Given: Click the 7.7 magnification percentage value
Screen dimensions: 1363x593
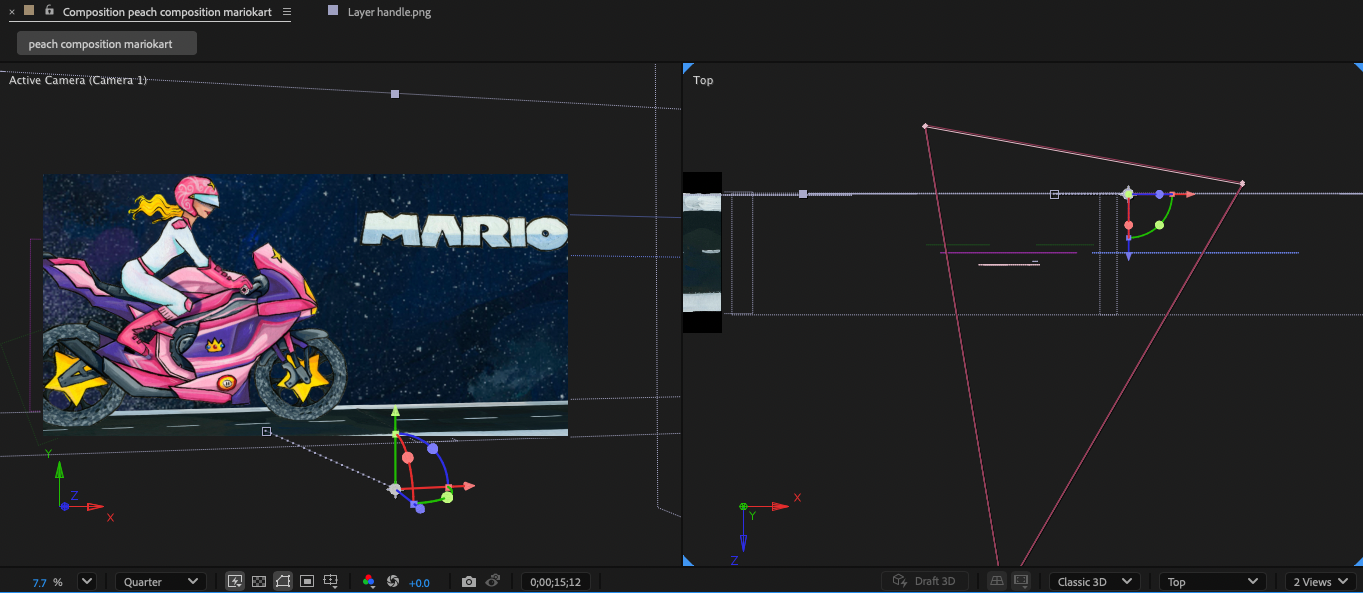Looking at the screenshot, I should coord(40,582).
